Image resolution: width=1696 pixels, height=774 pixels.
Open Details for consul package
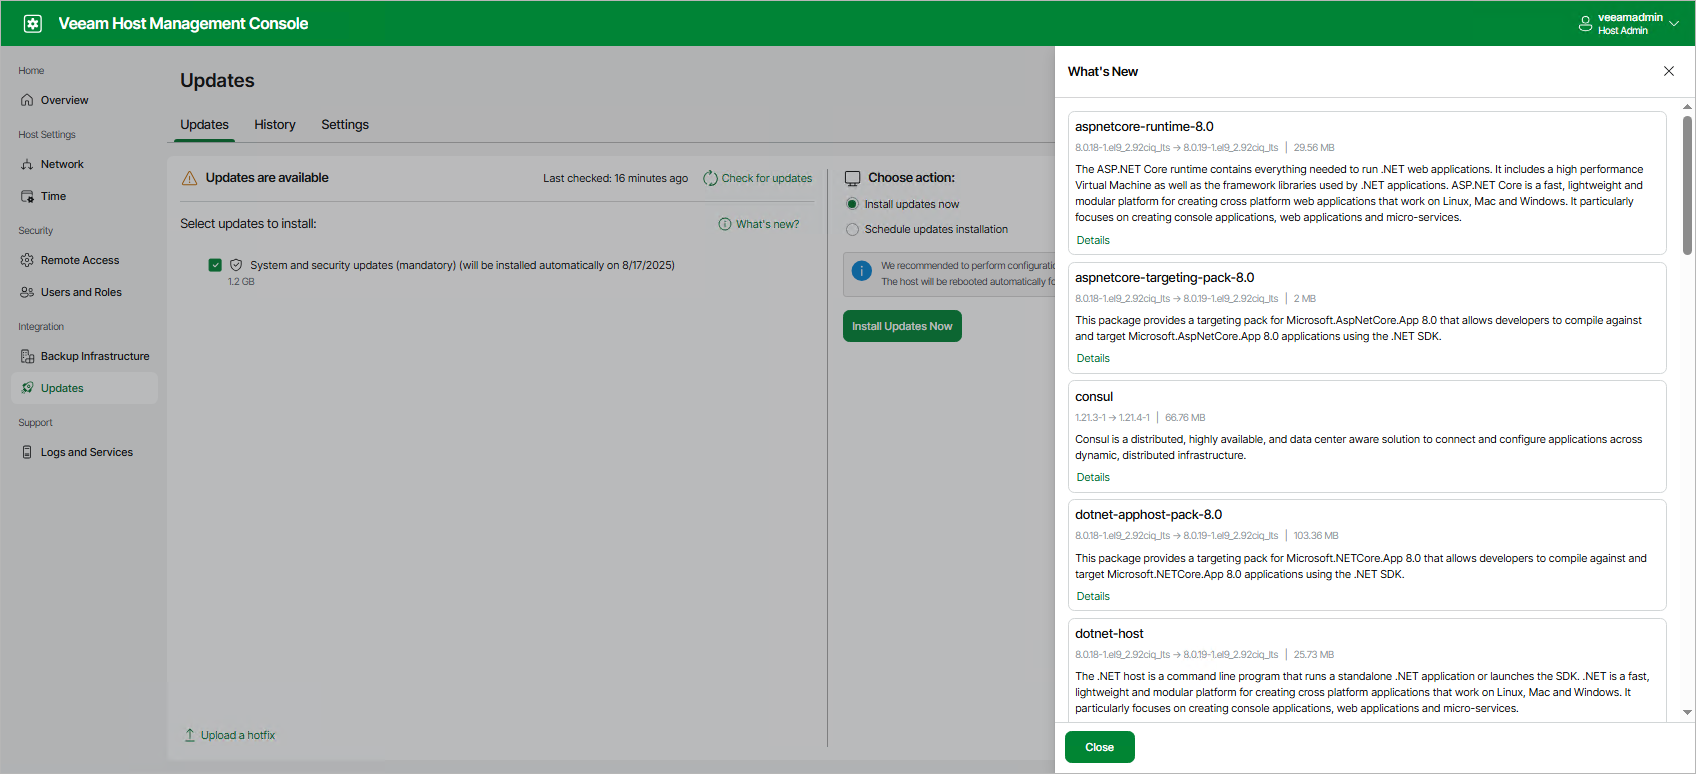point(1093,477)
